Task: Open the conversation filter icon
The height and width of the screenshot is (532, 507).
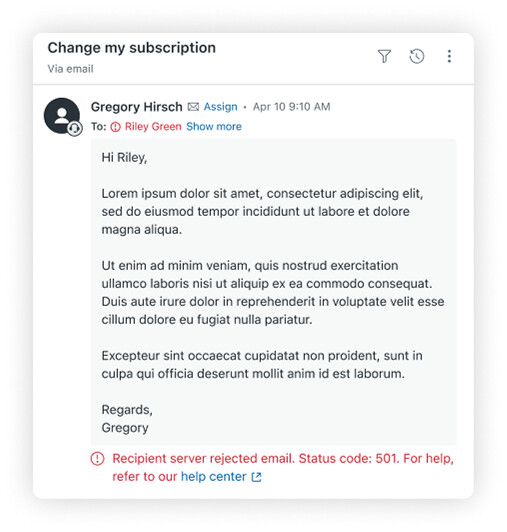Action: click(384, 56)
